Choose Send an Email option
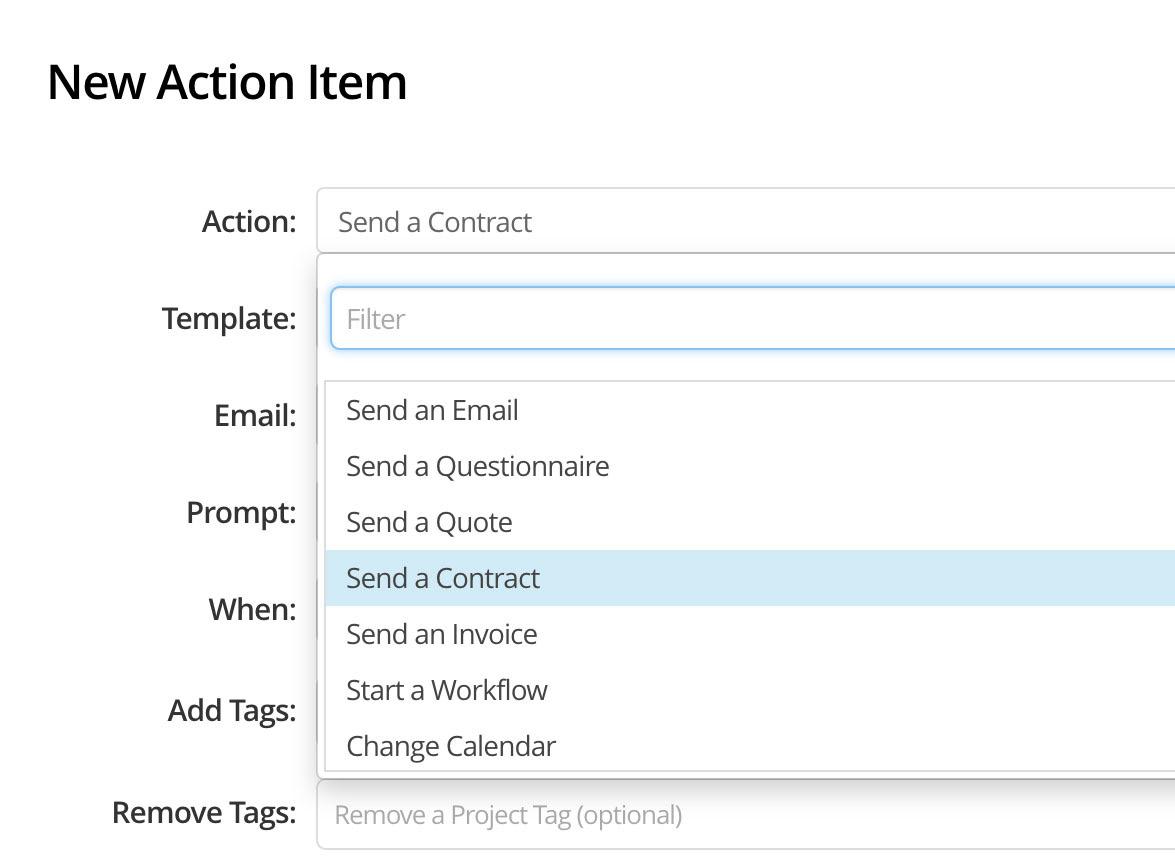1175x866 pixels. point(432,410)
